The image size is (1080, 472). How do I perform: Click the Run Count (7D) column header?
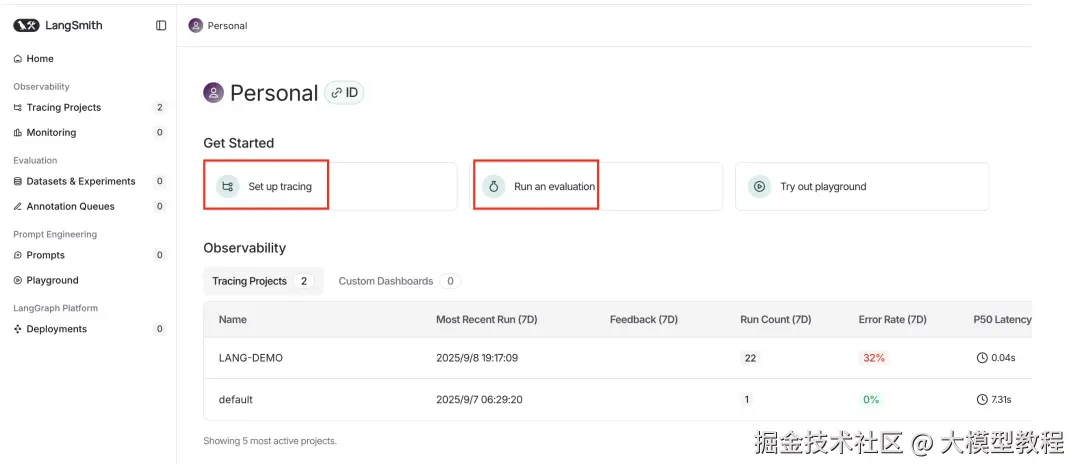(776, 320)
